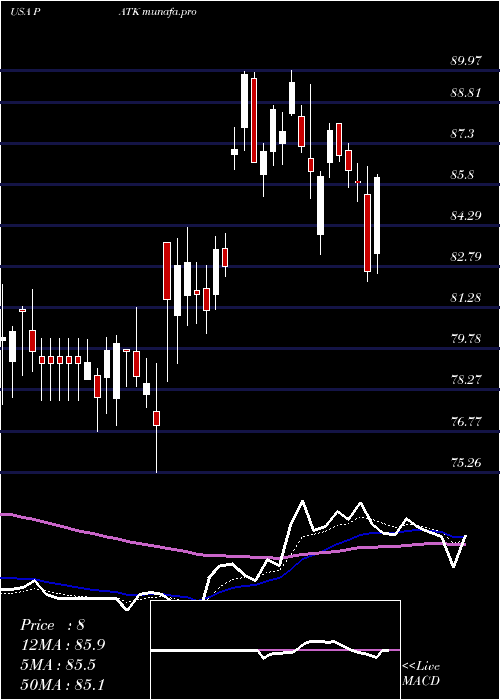Click the 85.8 price axis label
500x700 pixels.
[462, 175]
